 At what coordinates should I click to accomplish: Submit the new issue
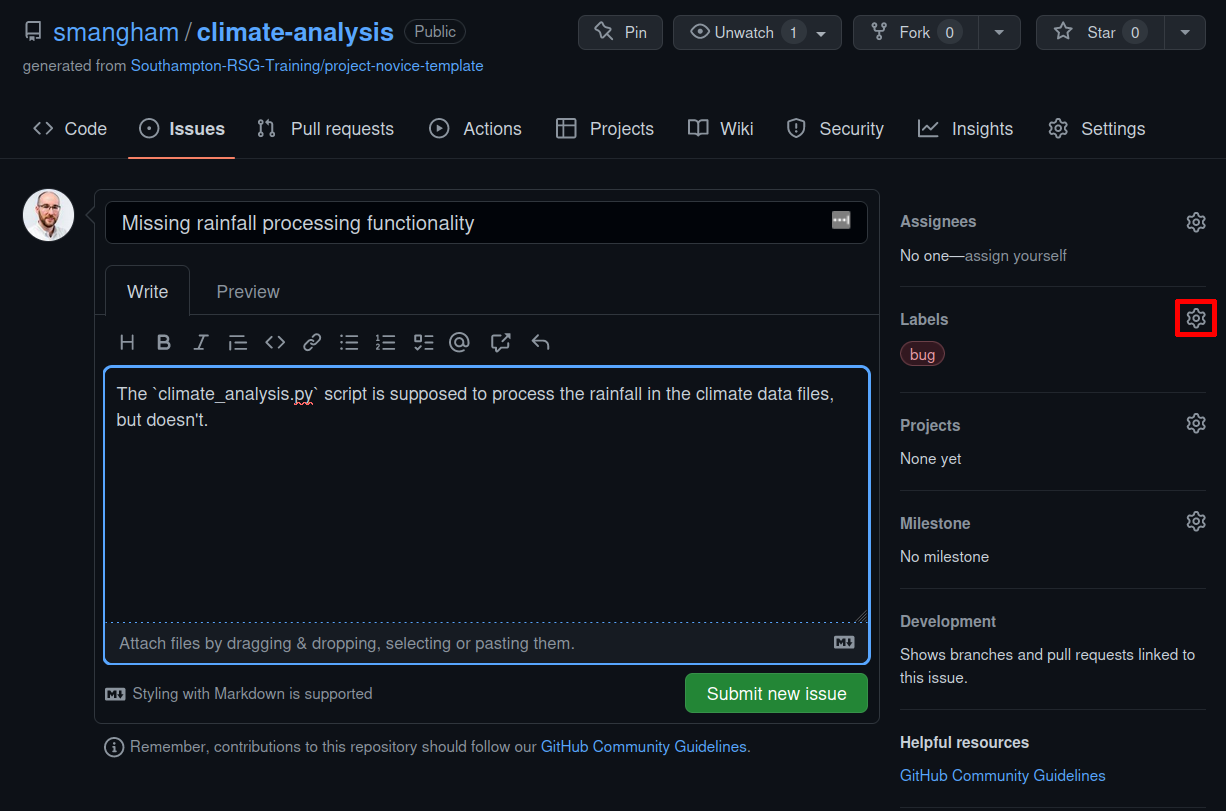tap(776, 694)
